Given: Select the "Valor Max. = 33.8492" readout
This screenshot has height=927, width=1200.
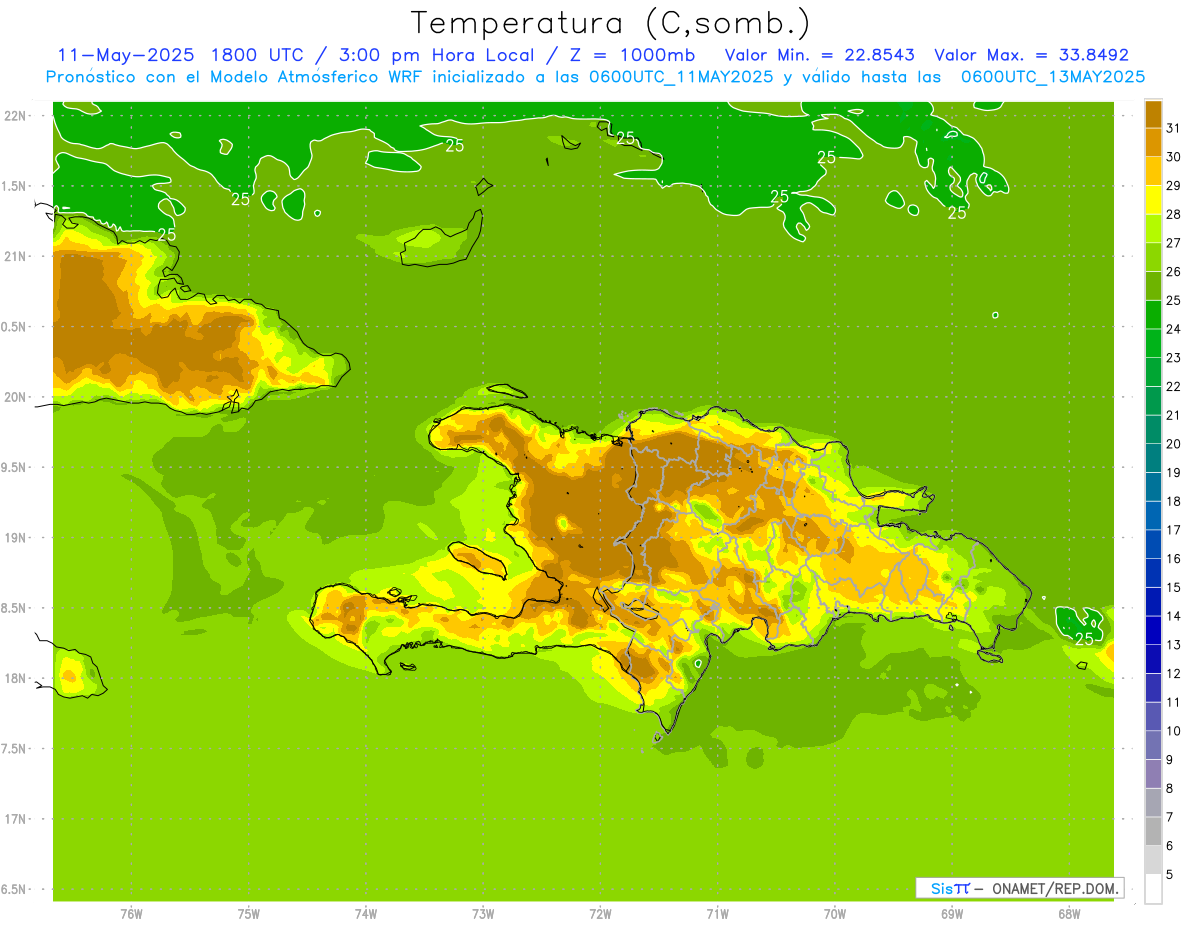Looking at the screenshot, I should 1031,55.
